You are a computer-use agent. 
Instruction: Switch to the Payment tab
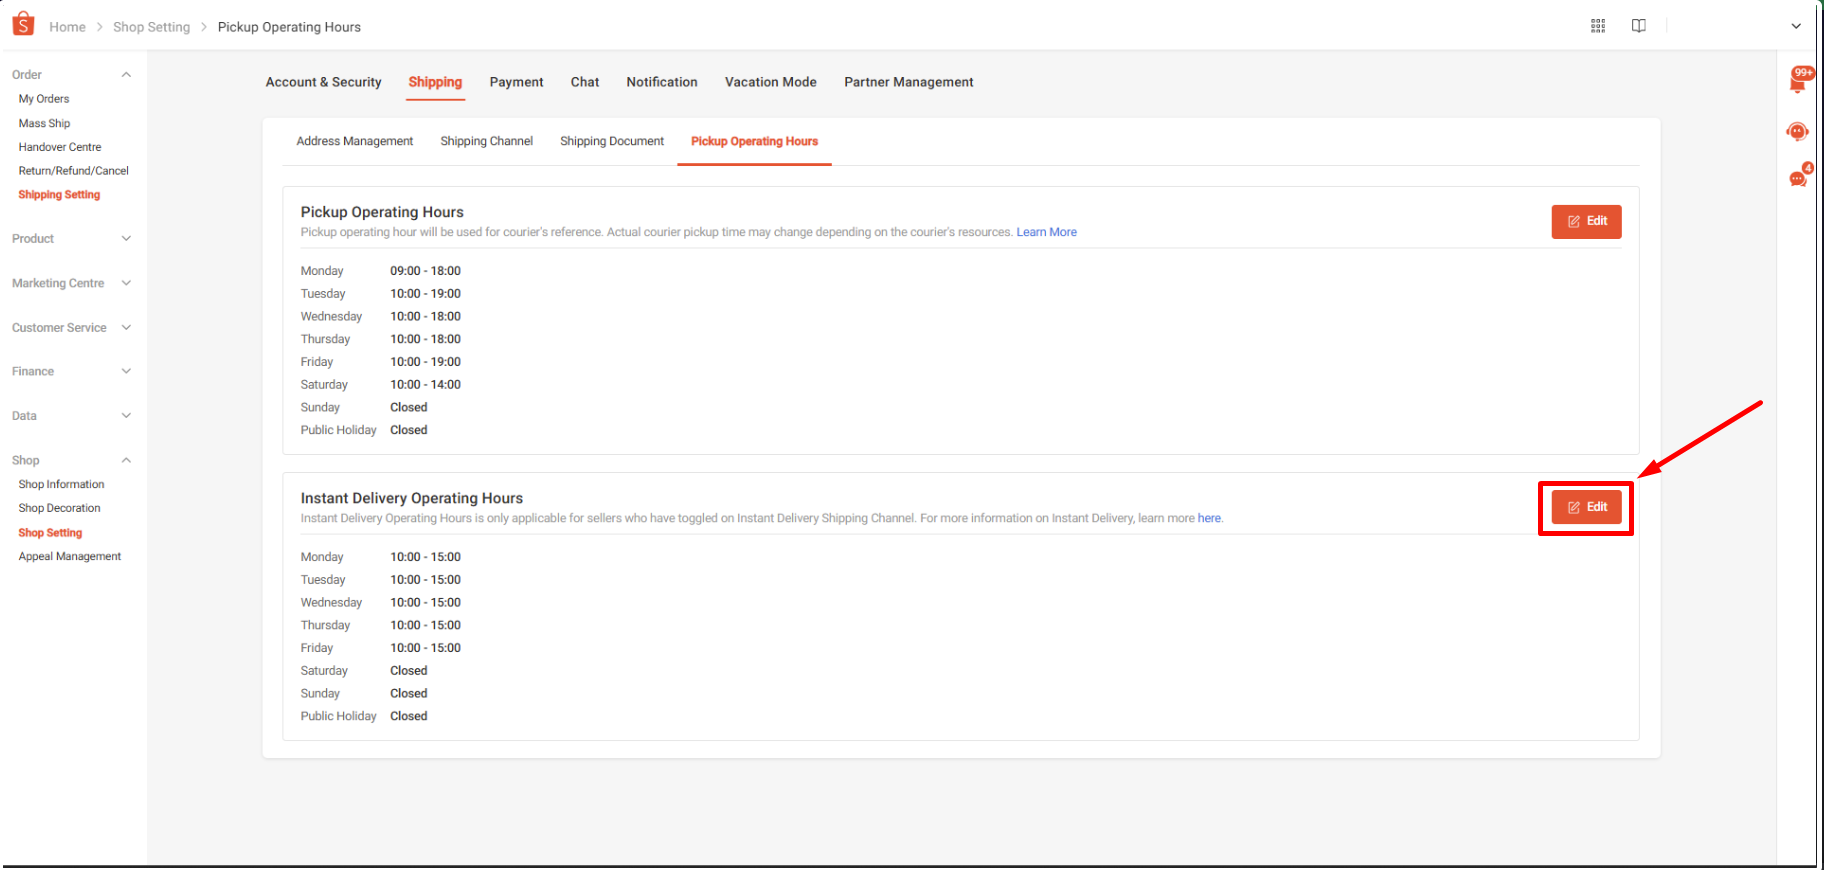tap(516, 82)
